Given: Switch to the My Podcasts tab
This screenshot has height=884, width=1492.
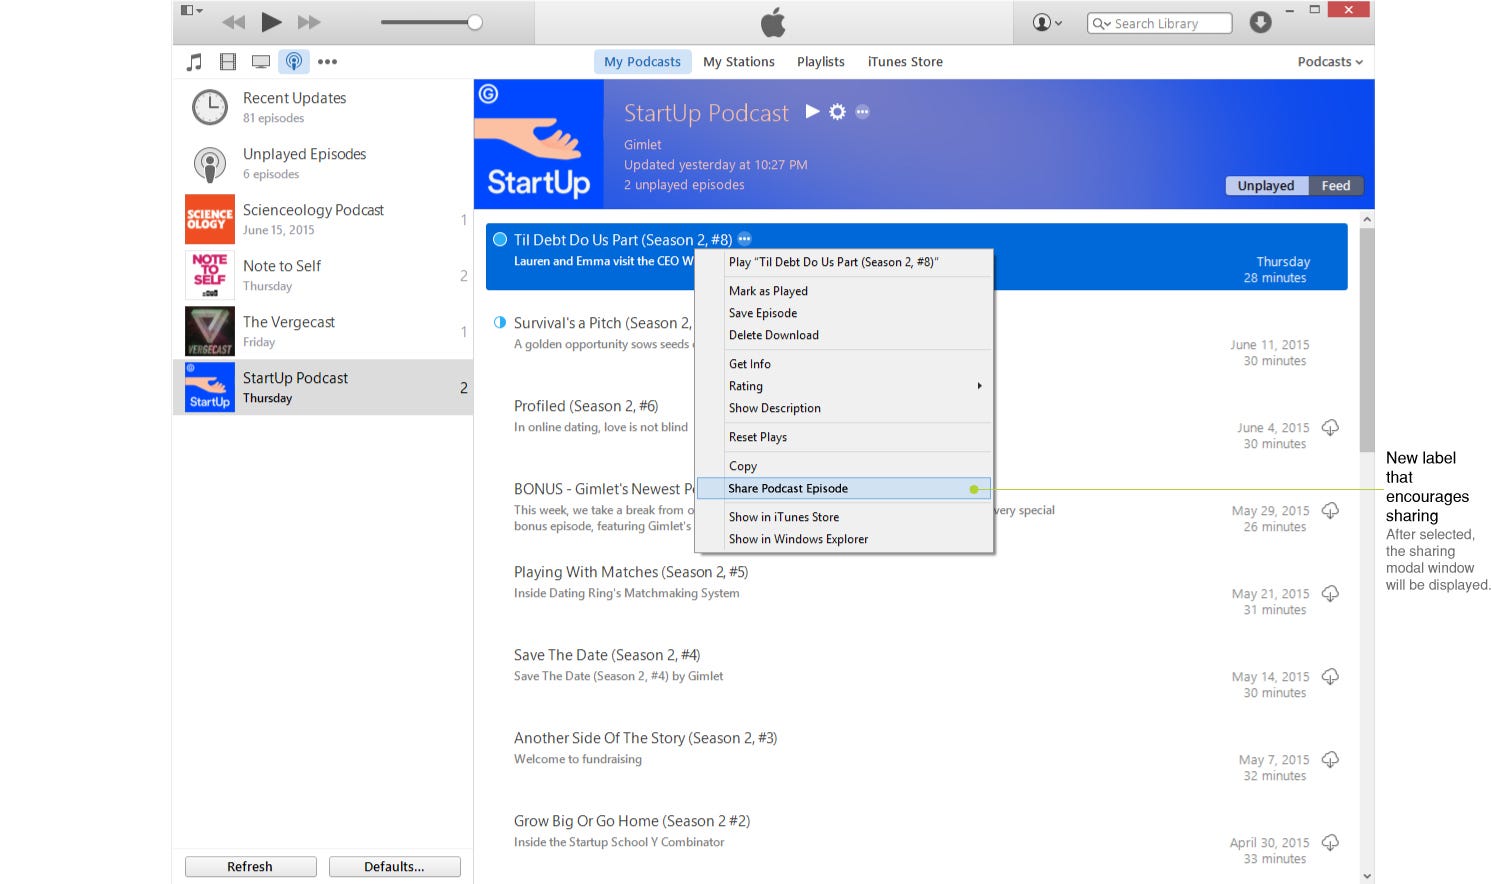Looking at the screenshot, I should click(x=642, y=62).
